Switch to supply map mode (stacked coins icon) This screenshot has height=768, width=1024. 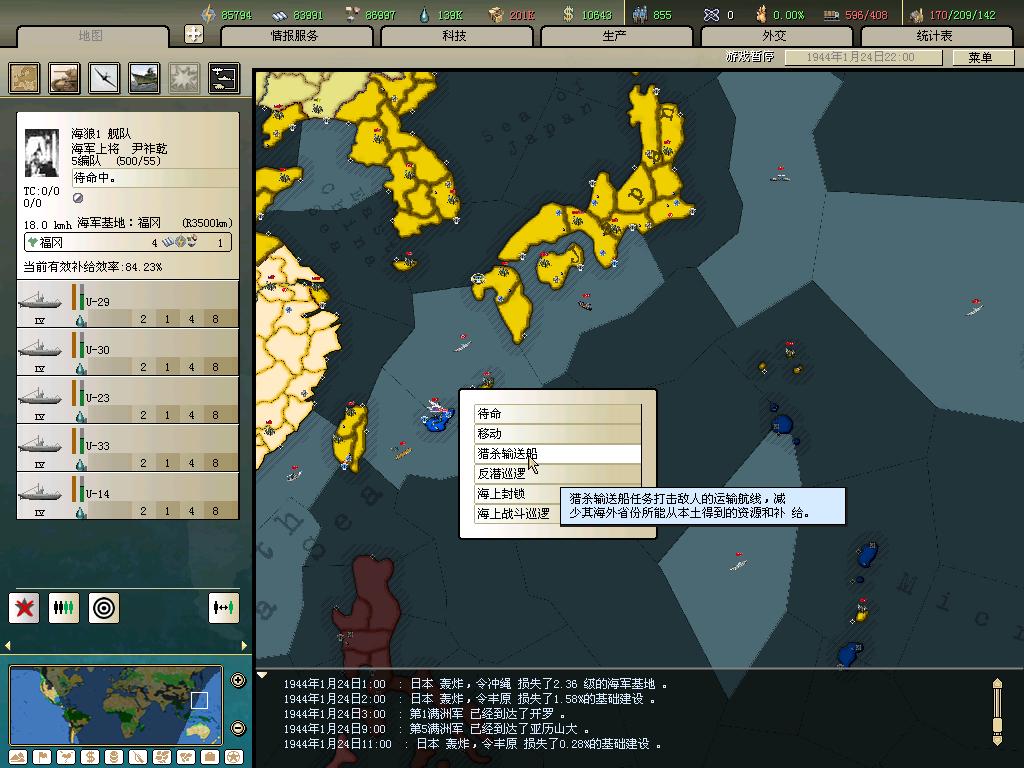point(114,757)
